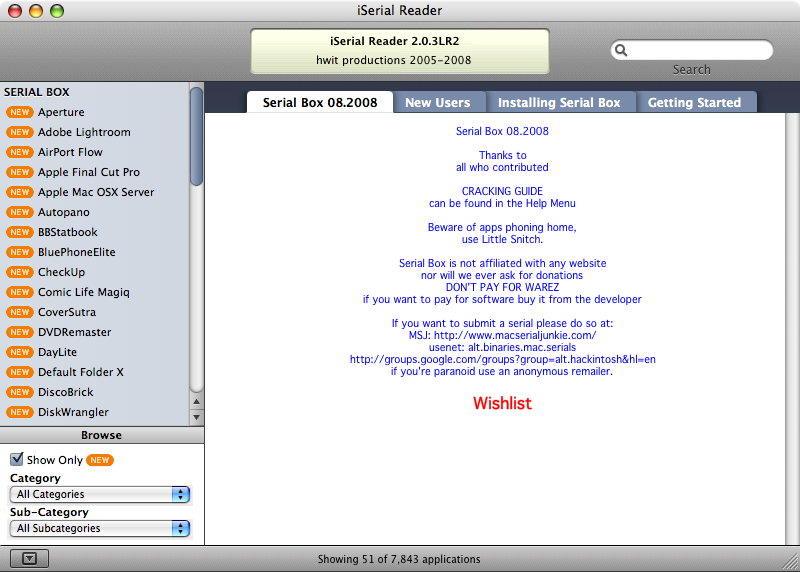
Task: Switch to the Serial Box 08.2008 tab
Action: 320,103
